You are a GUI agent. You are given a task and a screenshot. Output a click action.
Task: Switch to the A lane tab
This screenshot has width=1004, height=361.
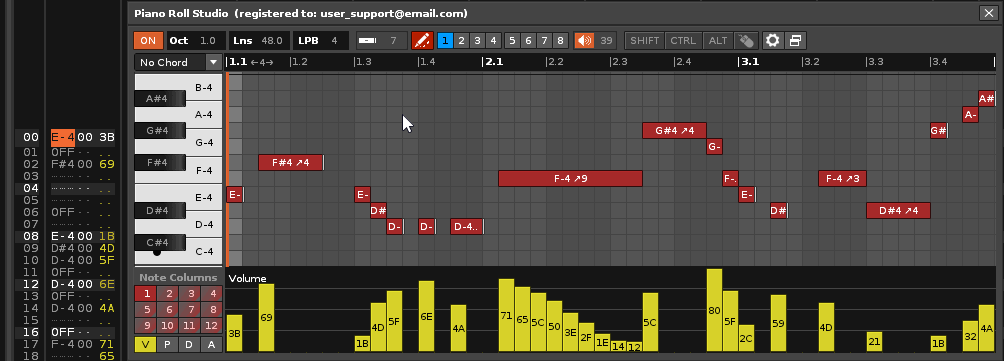coord(211,344)
